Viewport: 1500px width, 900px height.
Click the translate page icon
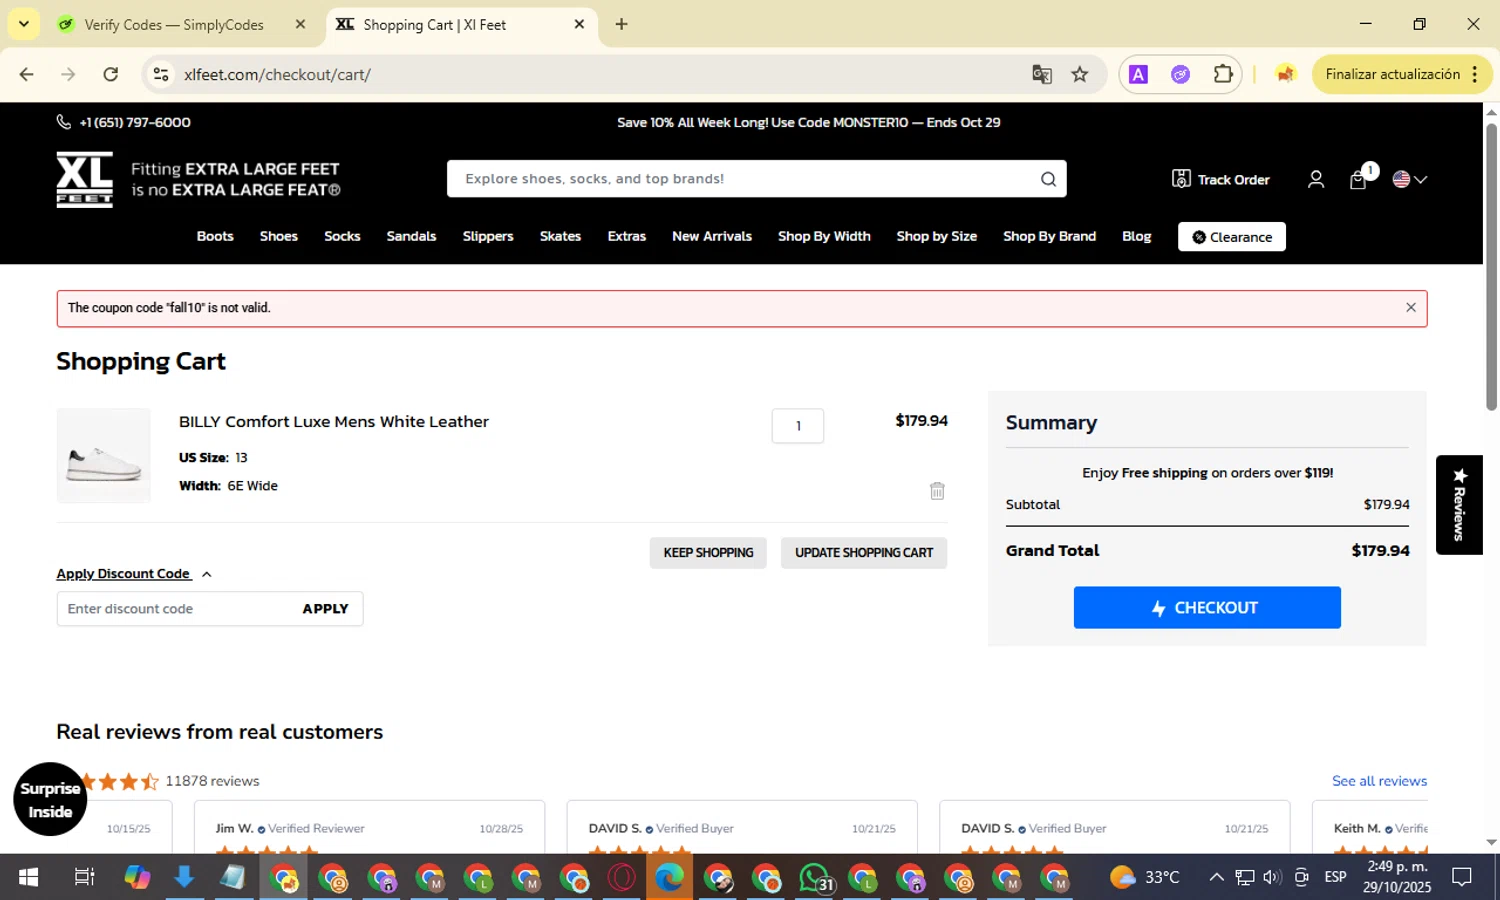(x=1042, y=74)
